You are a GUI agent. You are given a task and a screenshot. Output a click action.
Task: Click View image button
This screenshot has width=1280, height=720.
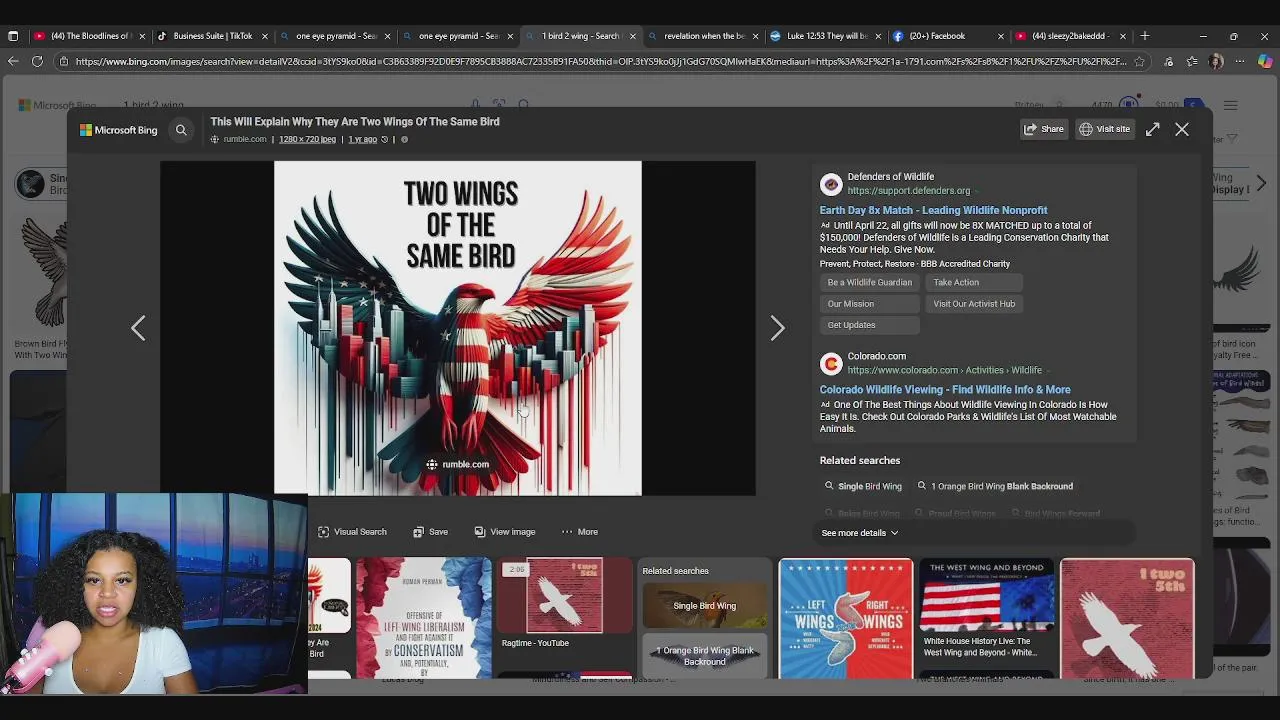click(x=505, y=532)
